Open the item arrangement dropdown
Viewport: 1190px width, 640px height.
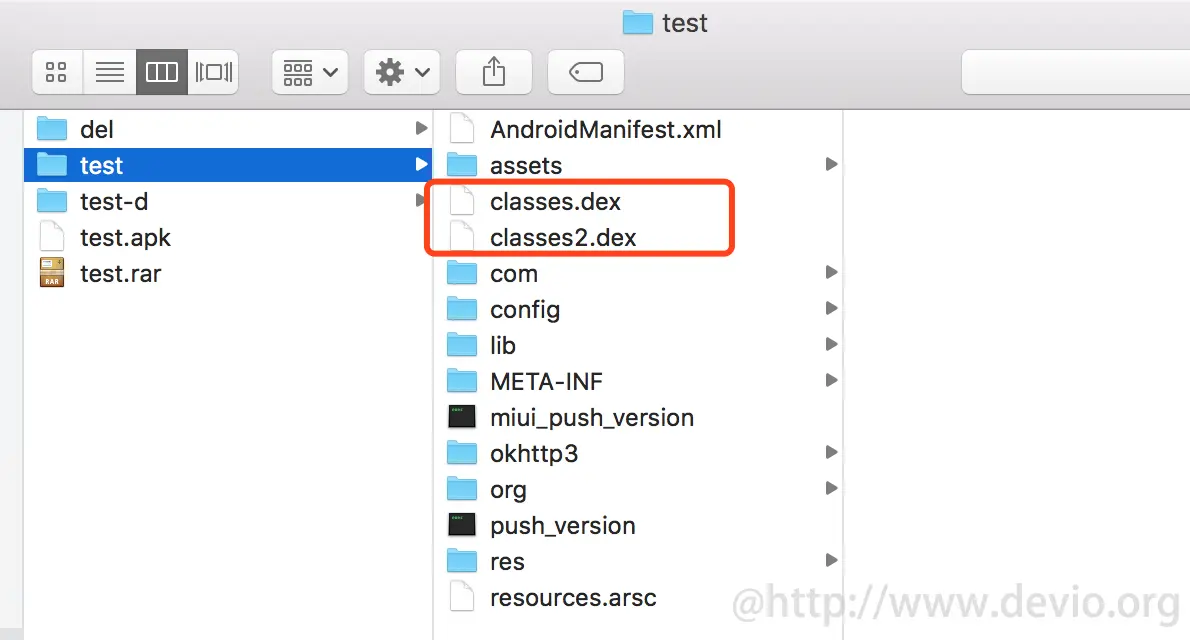(309, 71)
